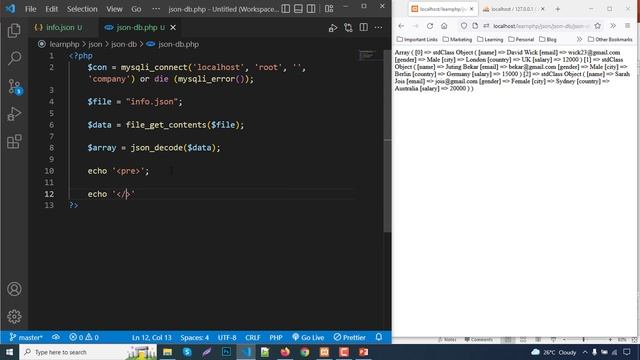The image size is (640, 360).
Task: Go to the browser home page
Action: pos(444,26)
